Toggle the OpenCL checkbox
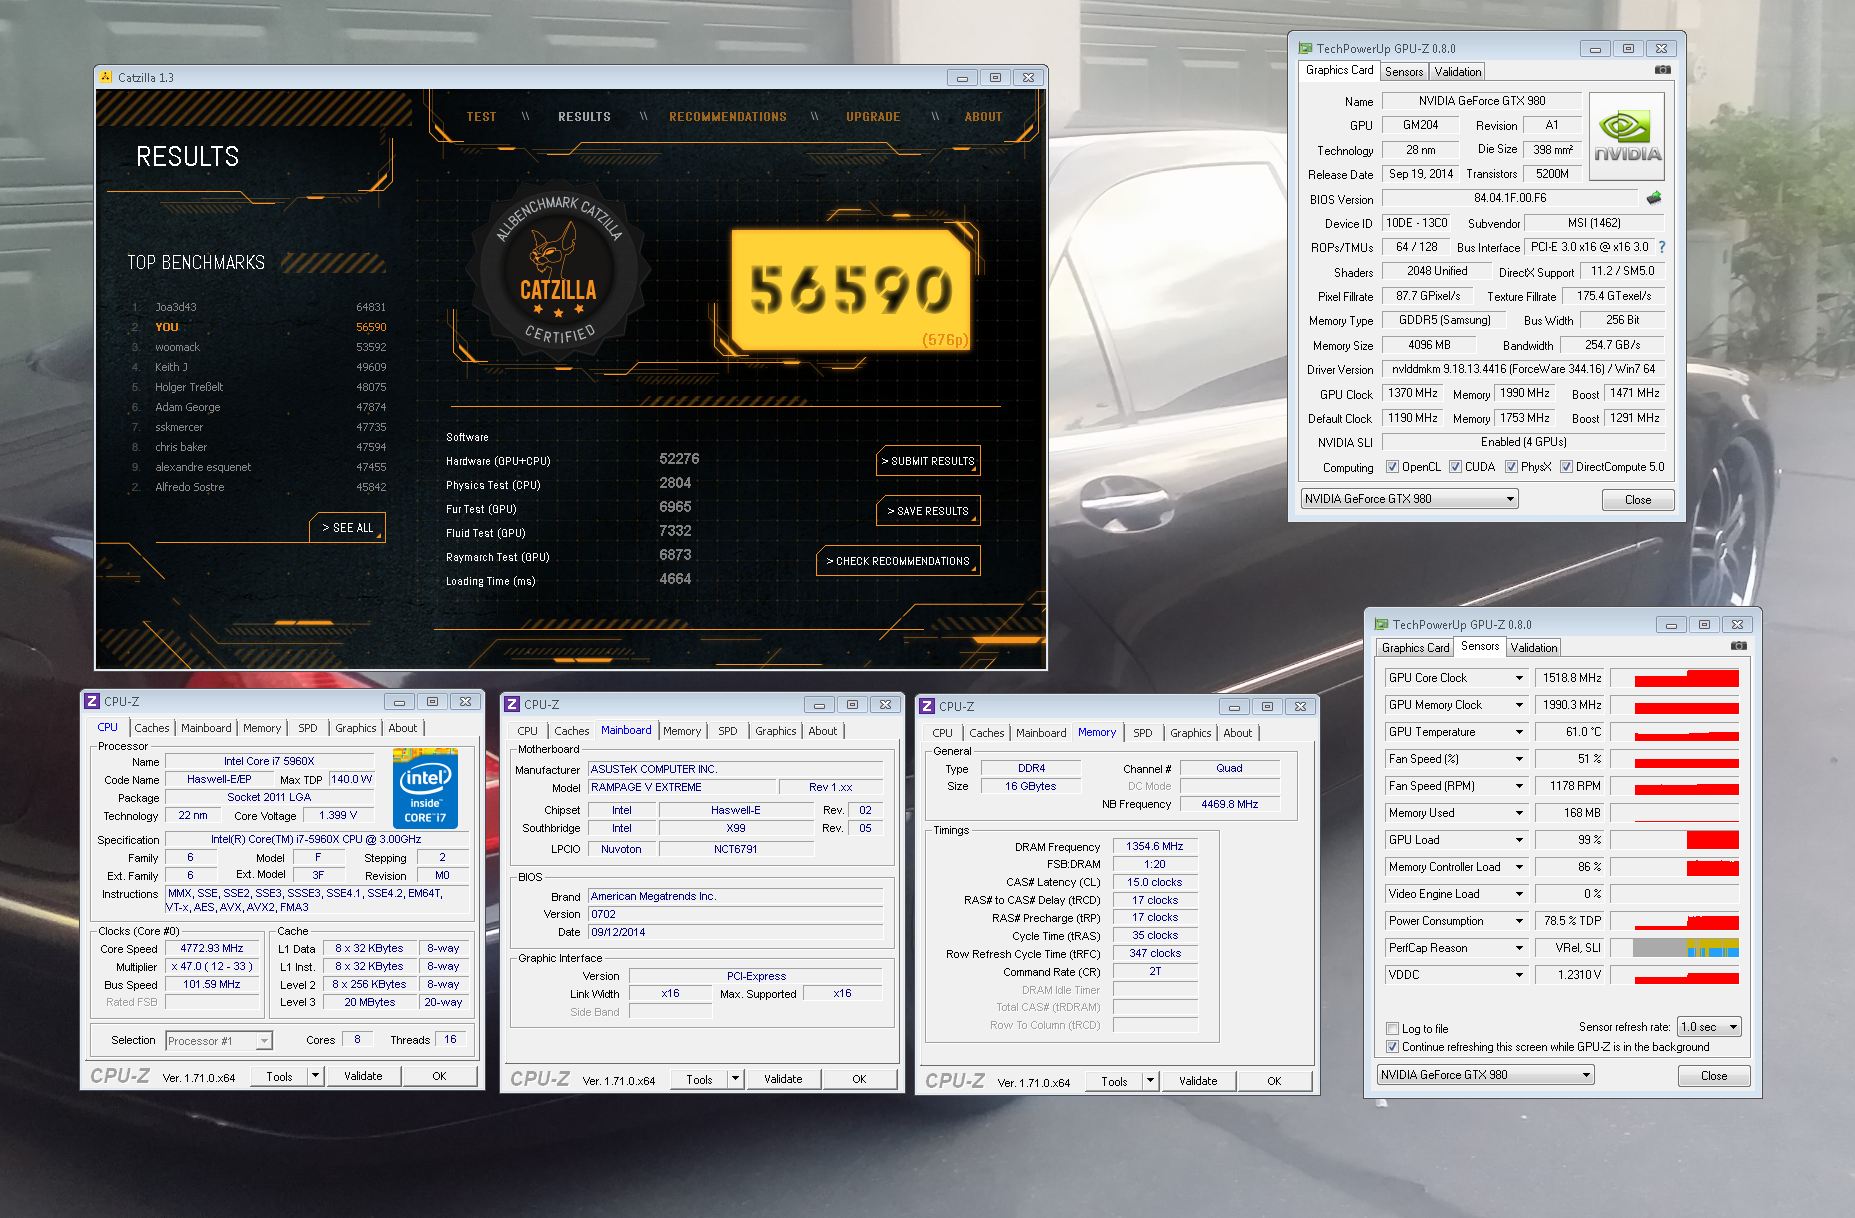This screenshot has width=1855, height=1218. (x=1392, y=467)
